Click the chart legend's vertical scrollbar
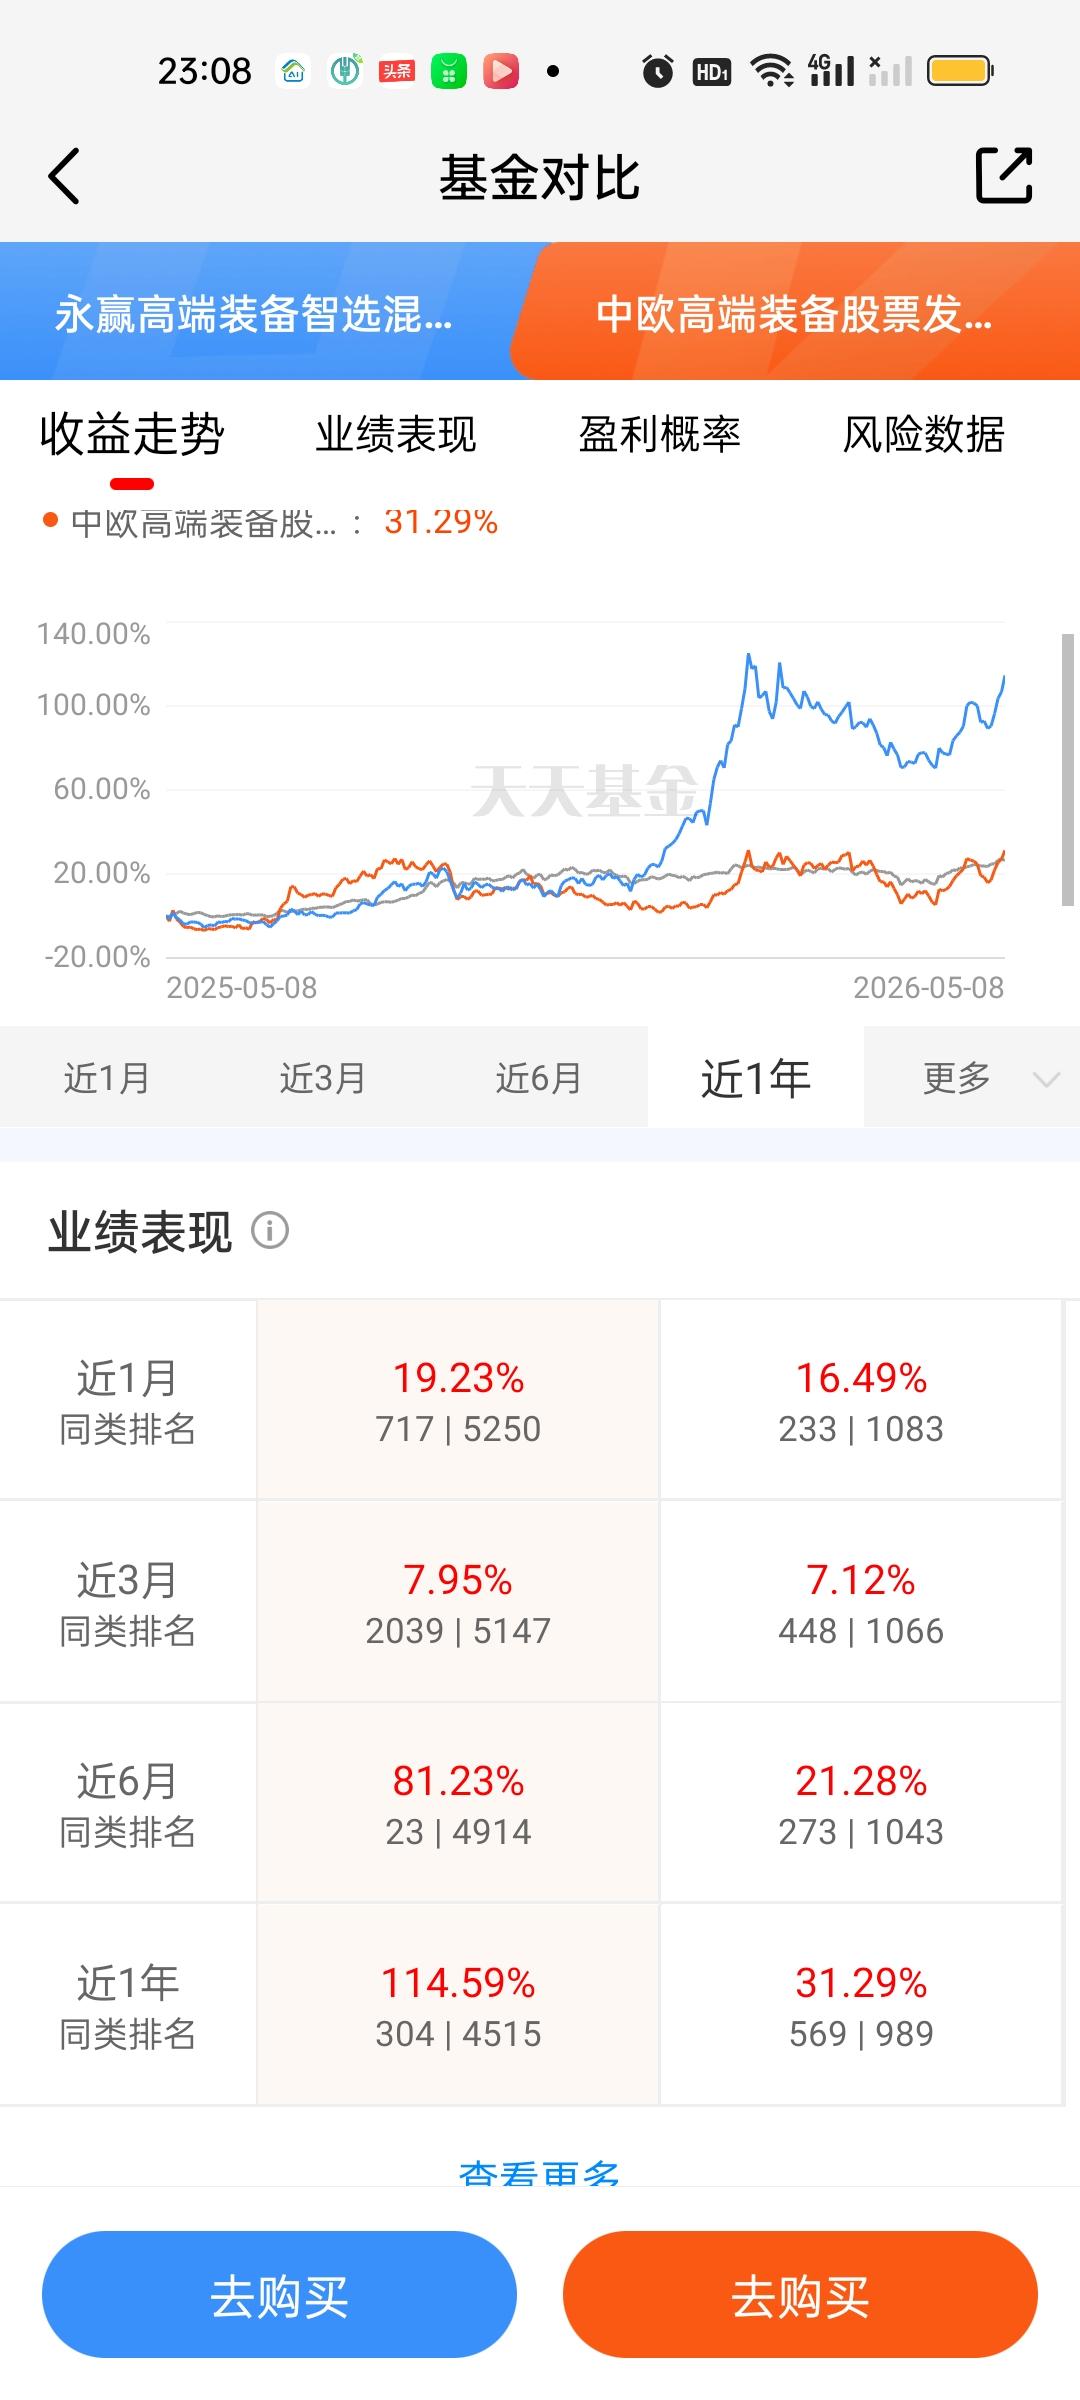Image resolution: width=1080 pixels, height=2400 pixels. (x=1067, y=770)
